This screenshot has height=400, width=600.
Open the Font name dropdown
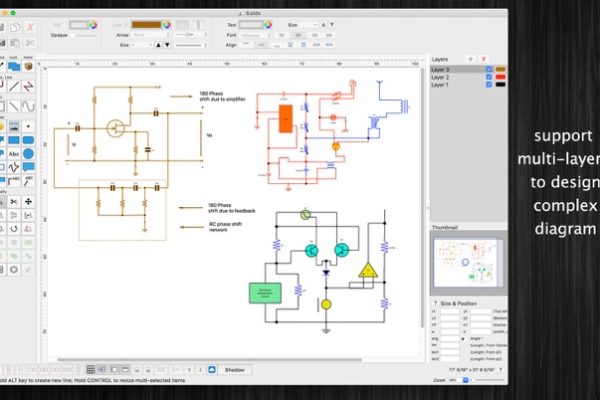coord(256,35)
